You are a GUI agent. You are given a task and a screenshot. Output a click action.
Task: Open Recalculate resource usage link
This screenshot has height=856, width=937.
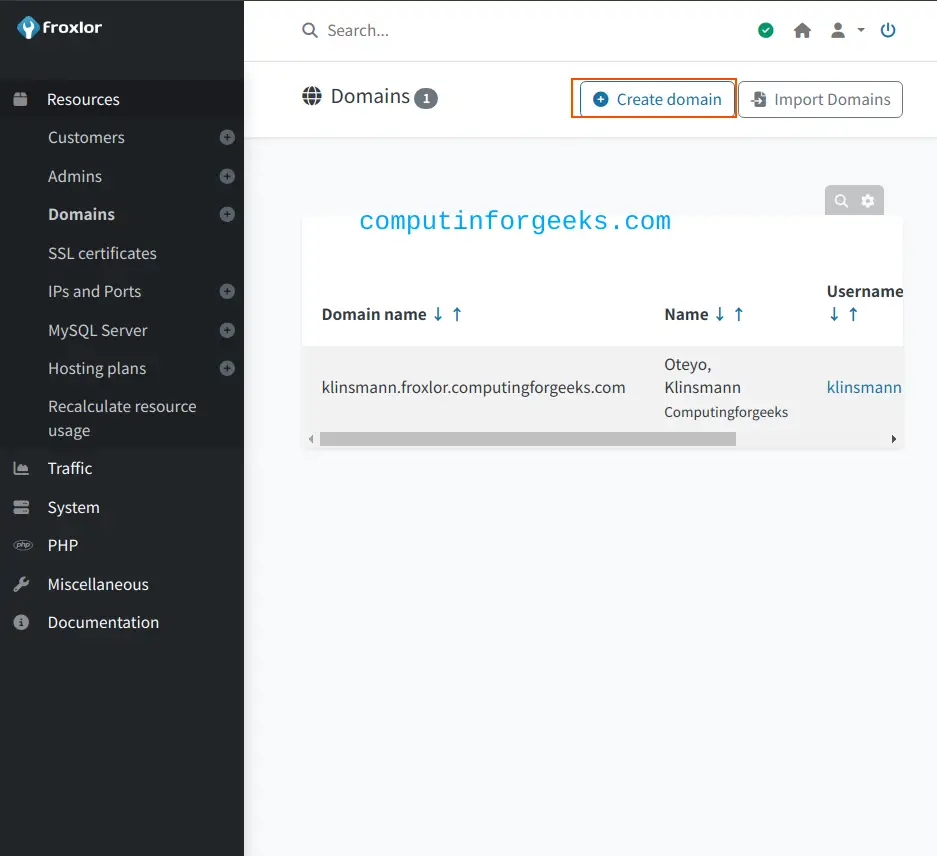pos(123,418)
